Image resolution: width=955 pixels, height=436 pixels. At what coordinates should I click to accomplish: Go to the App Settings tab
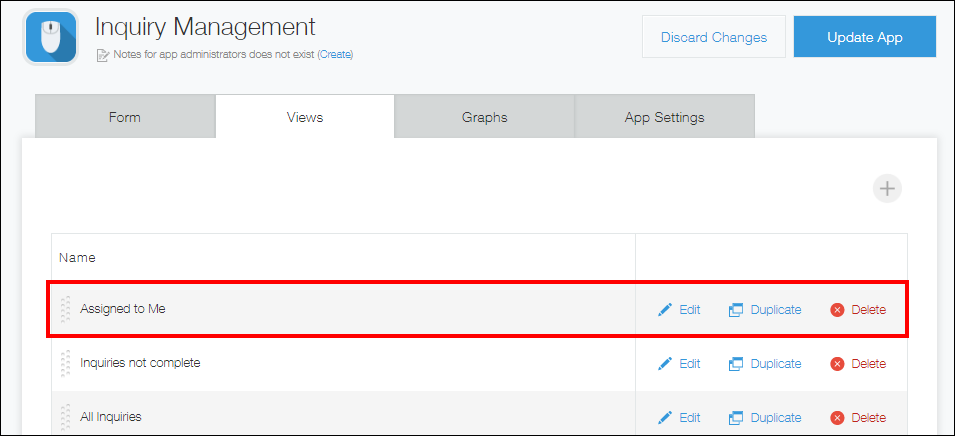tap(664, 117)
